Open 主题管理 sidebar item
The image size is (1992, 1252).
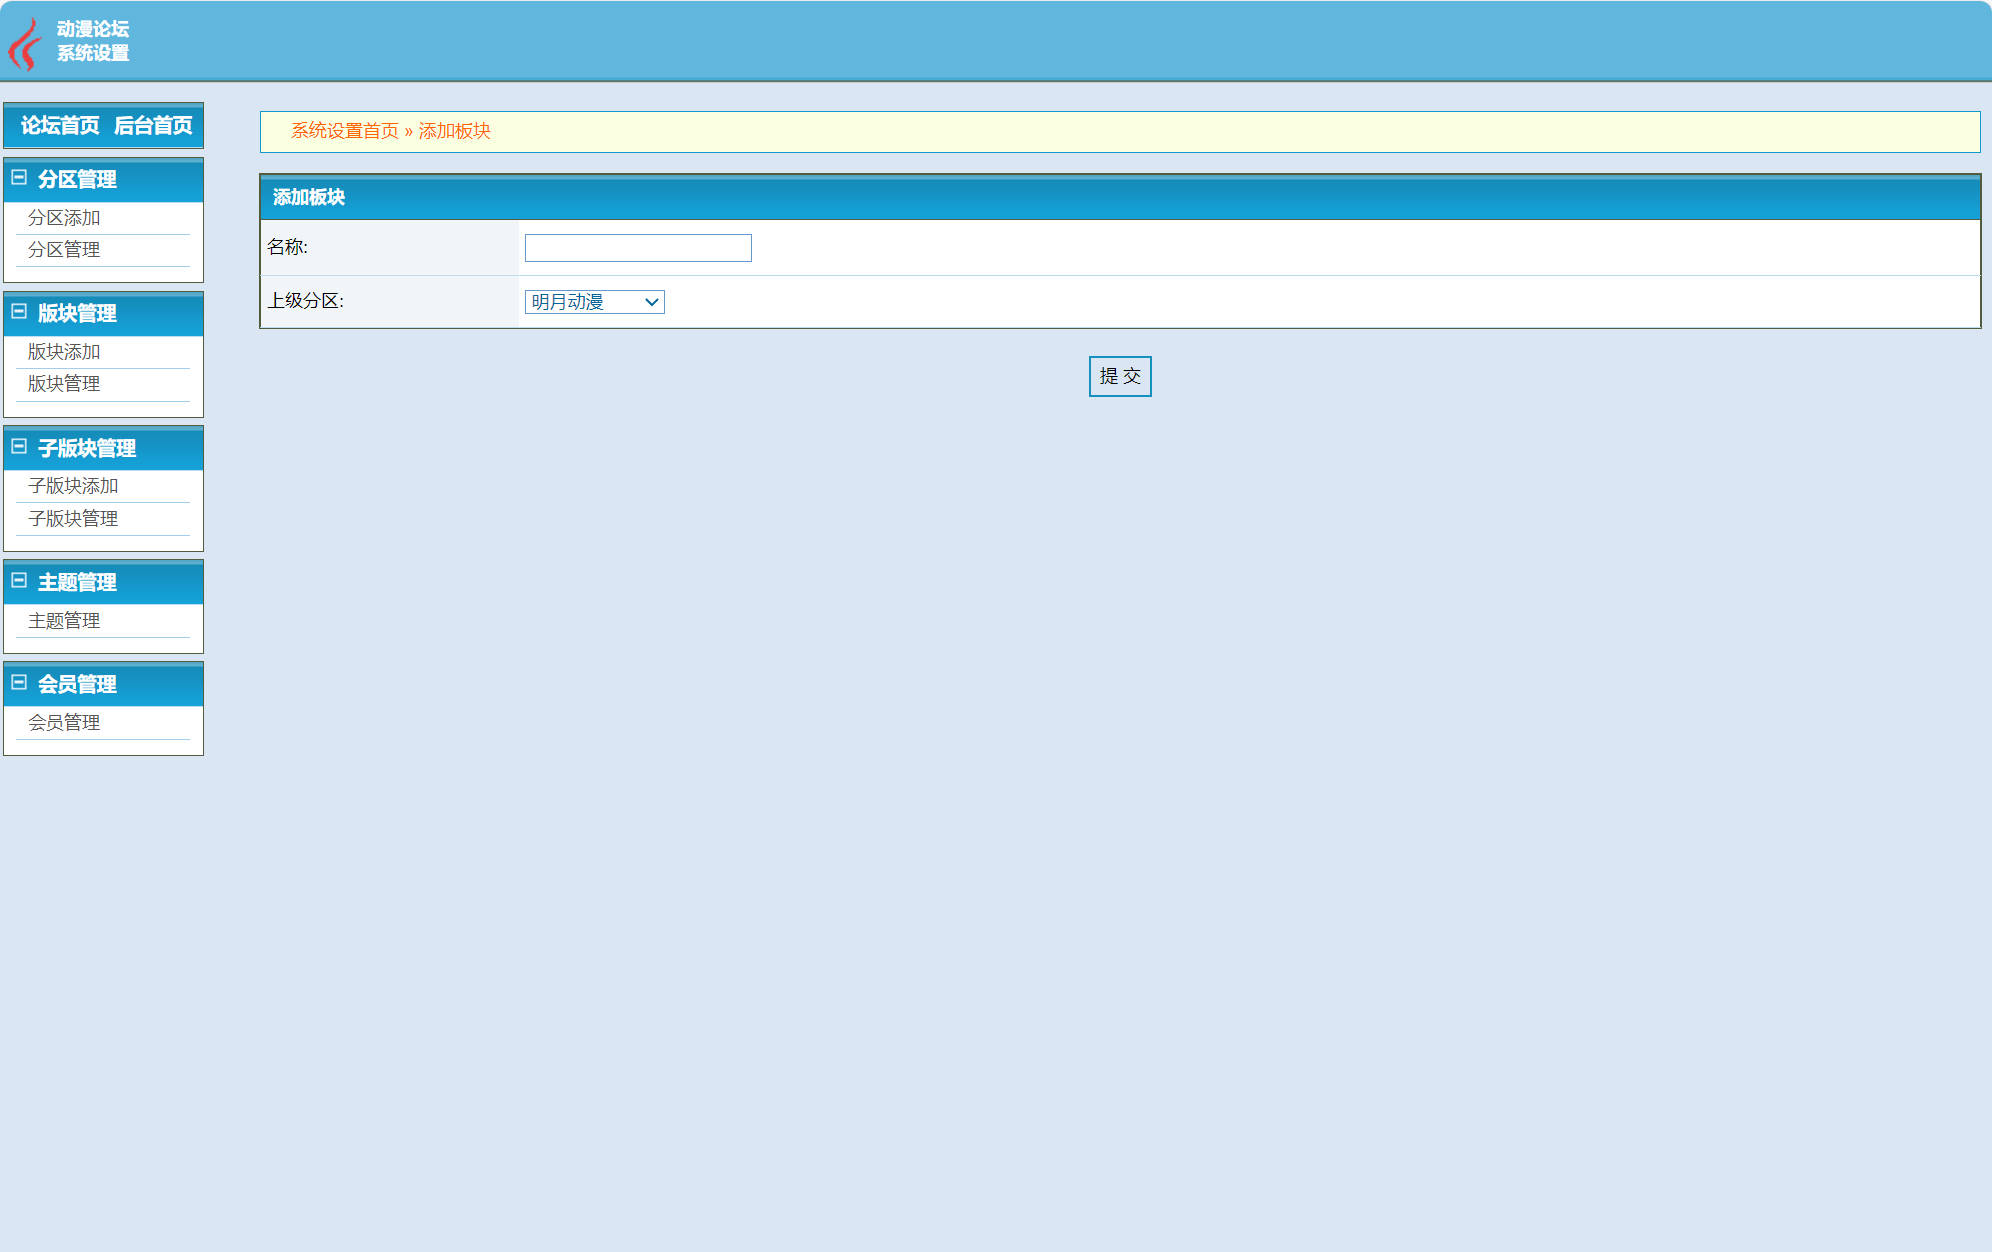click(64, 621)
